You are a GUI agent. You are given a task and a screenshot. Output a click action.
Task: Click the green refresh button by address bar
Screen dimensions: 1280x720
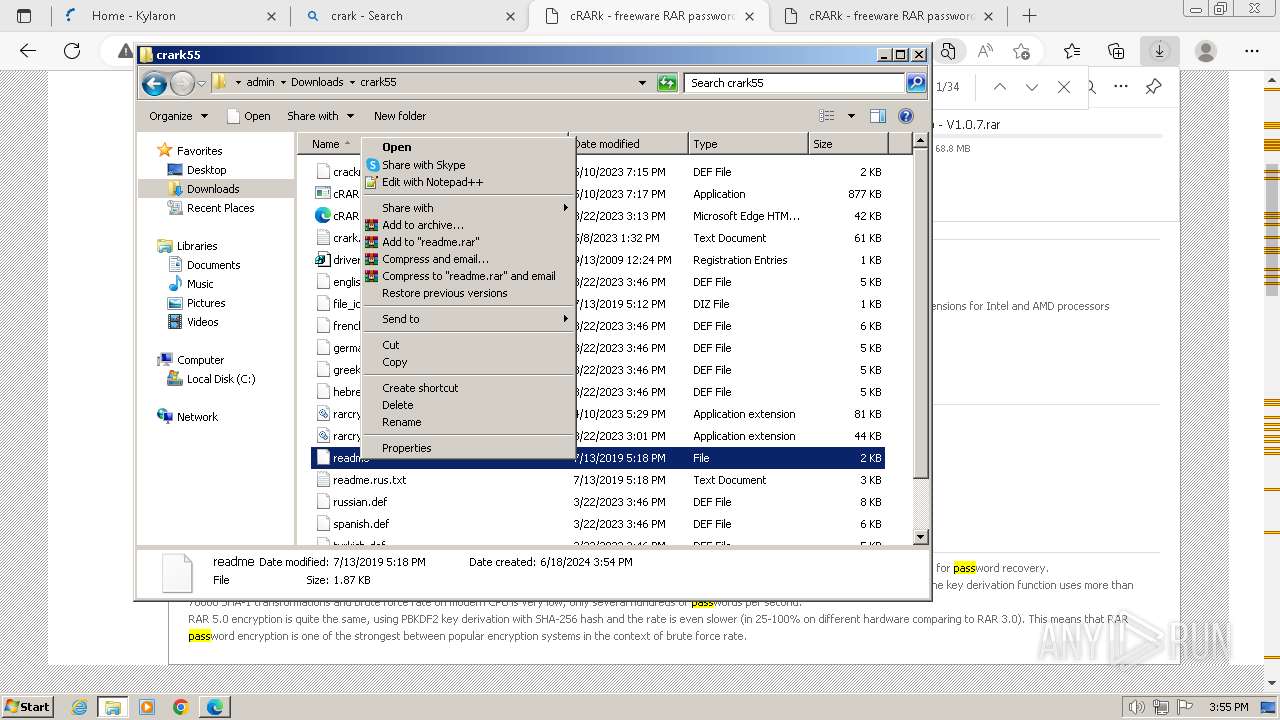tap(667, 83)
